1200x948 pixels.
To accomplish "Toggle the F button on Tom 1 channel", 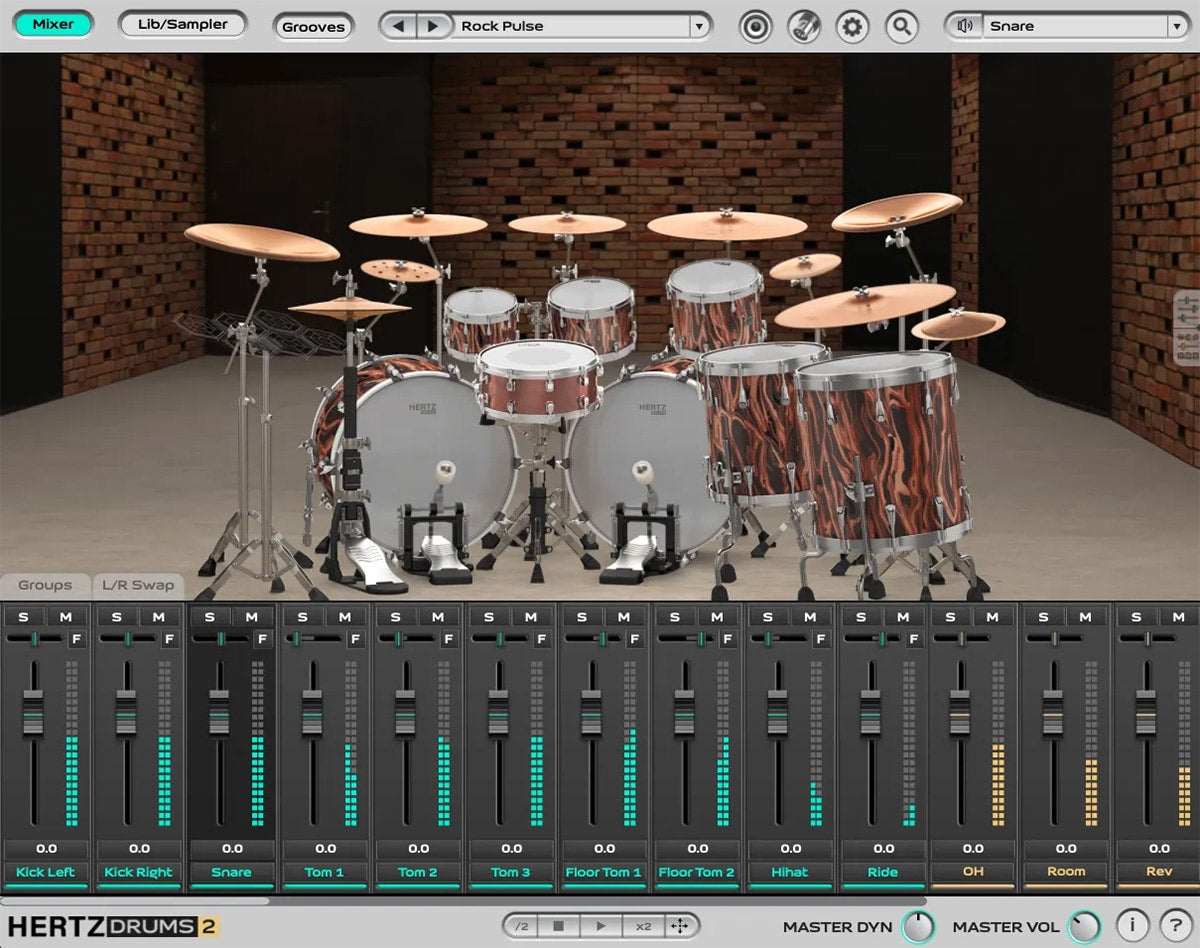I will tap(355, 638).
